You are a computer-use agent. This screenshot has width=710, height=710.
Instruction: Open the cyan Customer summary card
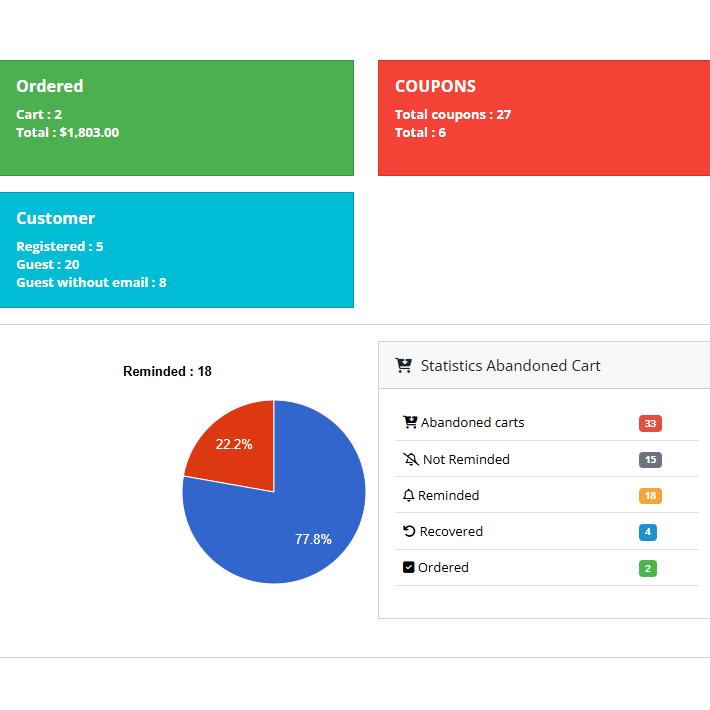pos(176,250)
